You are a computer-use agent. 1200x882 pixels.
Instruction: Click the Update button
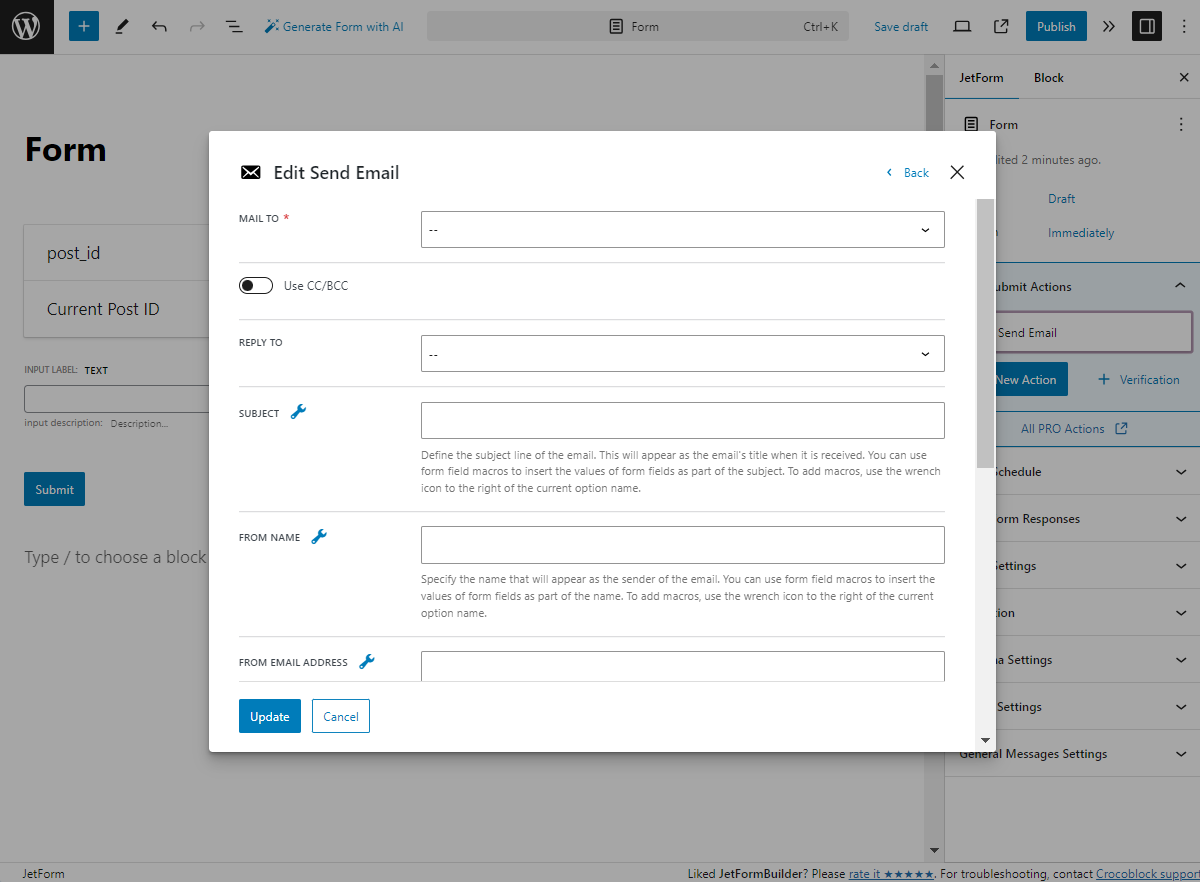tap(269, 716)
